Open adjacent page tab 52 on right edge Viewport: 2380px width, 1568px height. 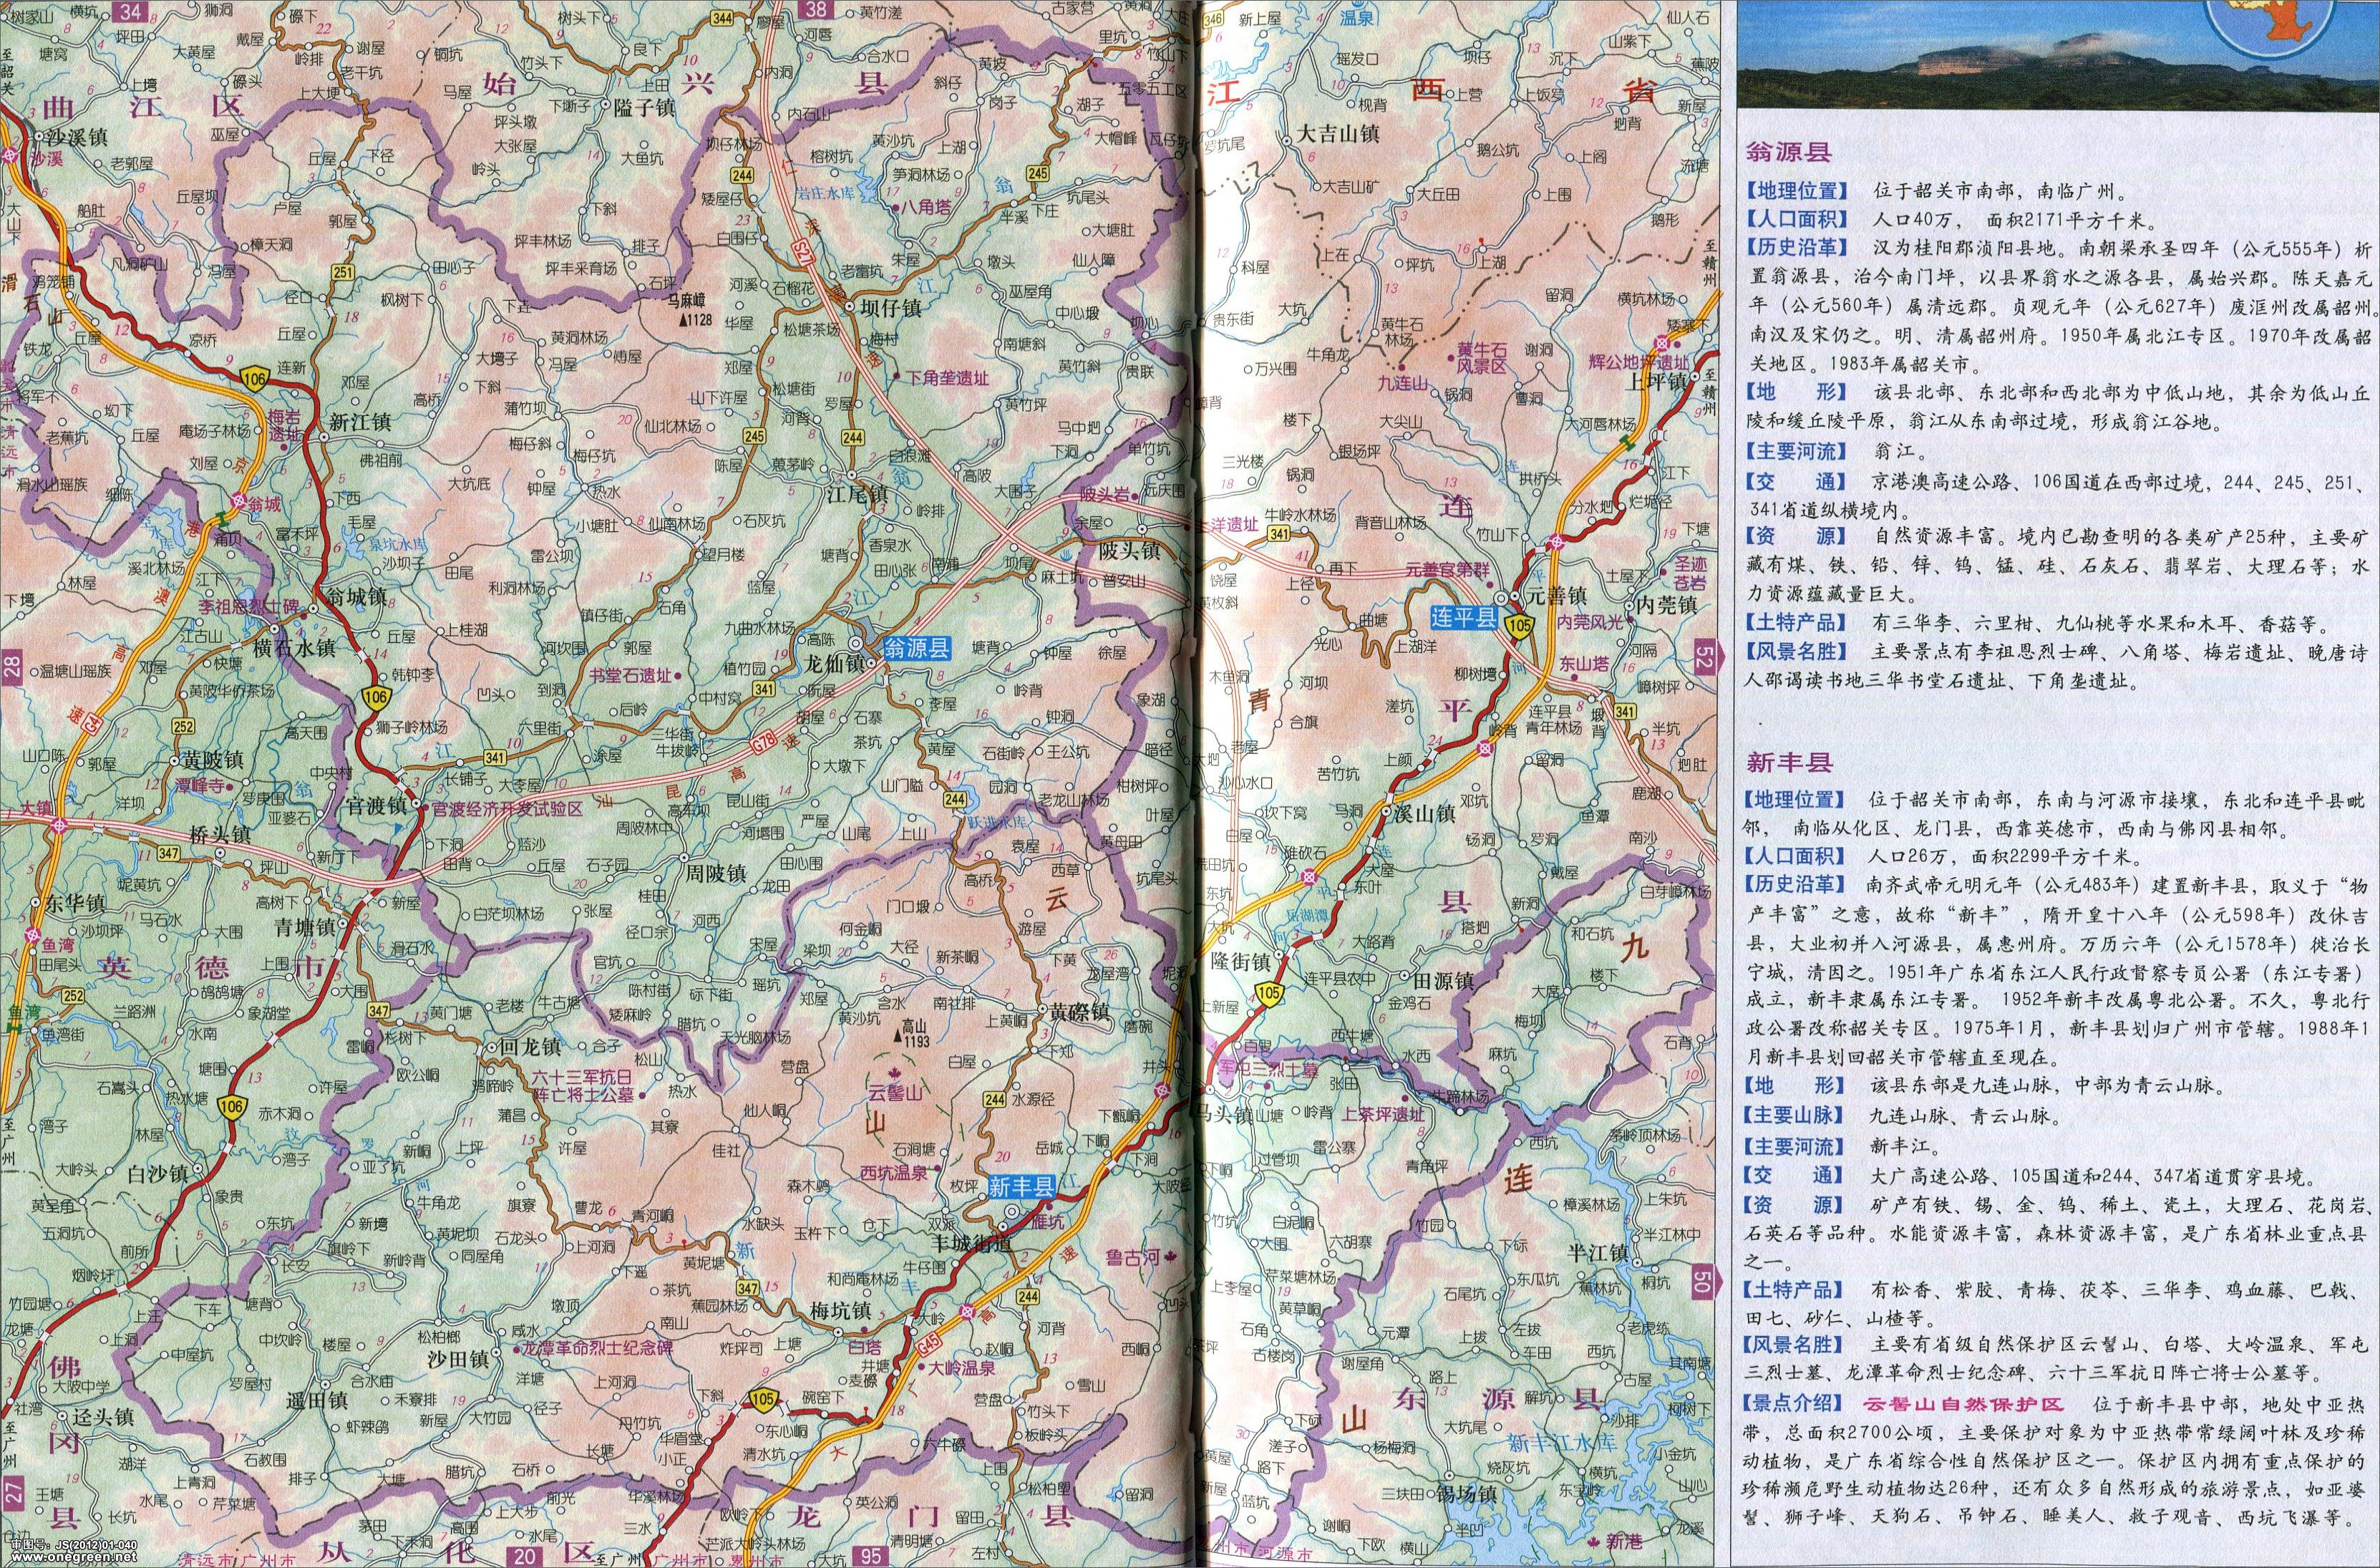pyautogui.click(x=1704, y=659)
